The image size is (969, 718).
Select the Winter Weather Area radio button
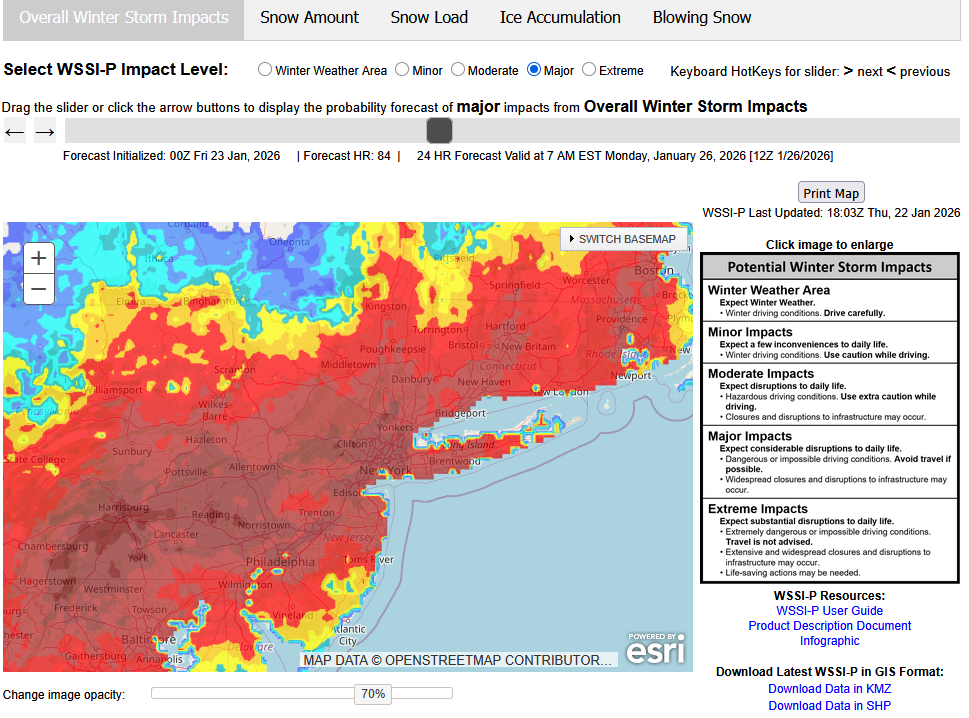tap(265, 70)
